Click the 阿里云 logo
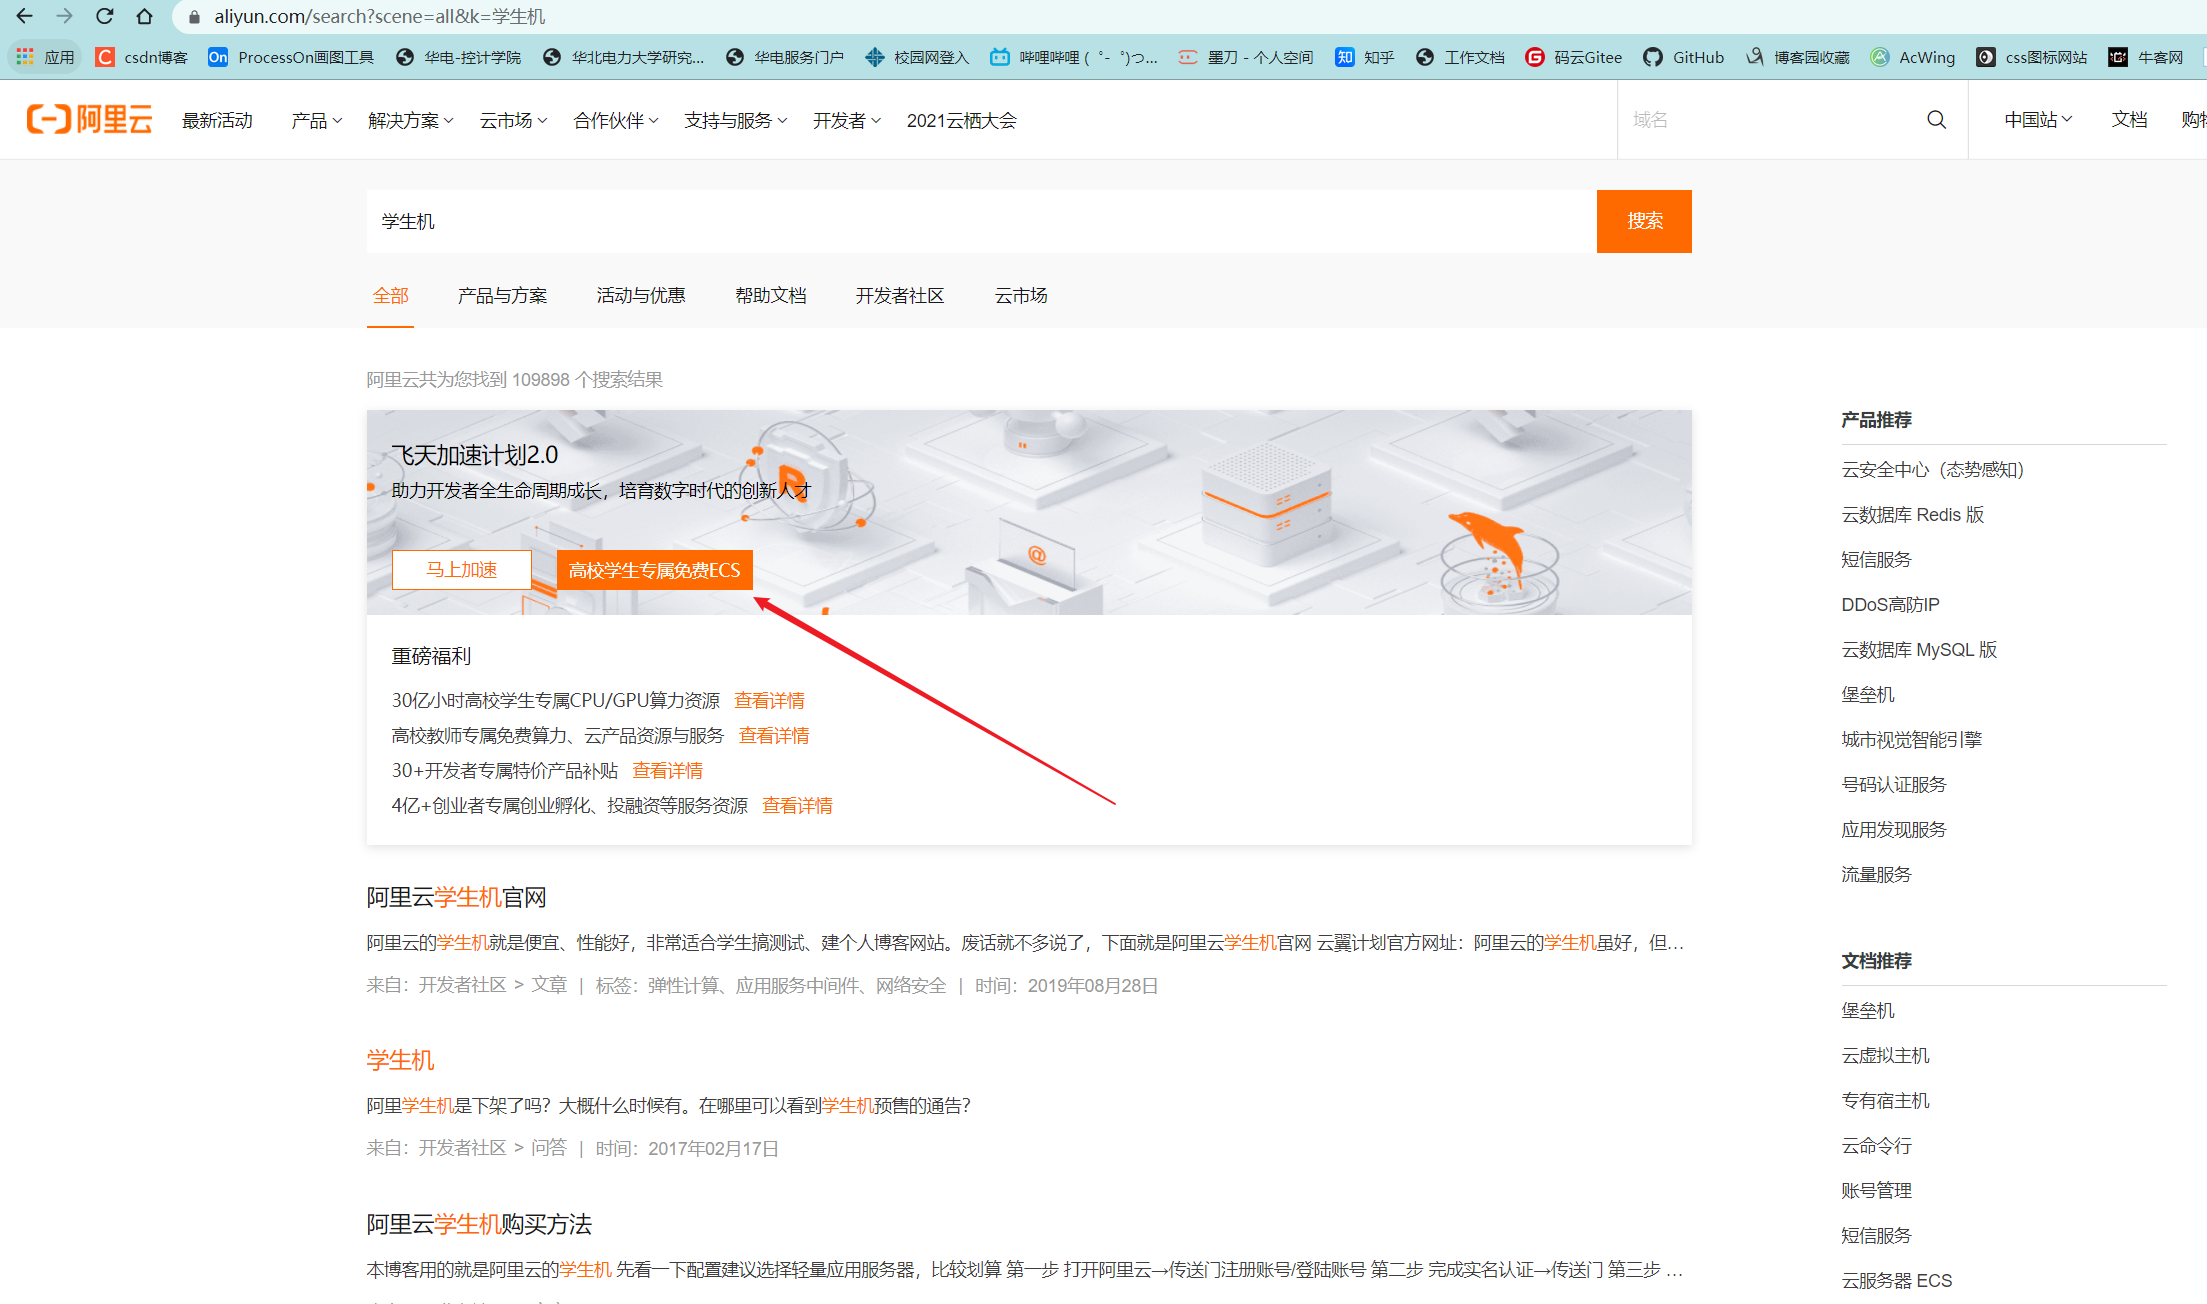The image size is (2207, 1304). click(88, 119)
